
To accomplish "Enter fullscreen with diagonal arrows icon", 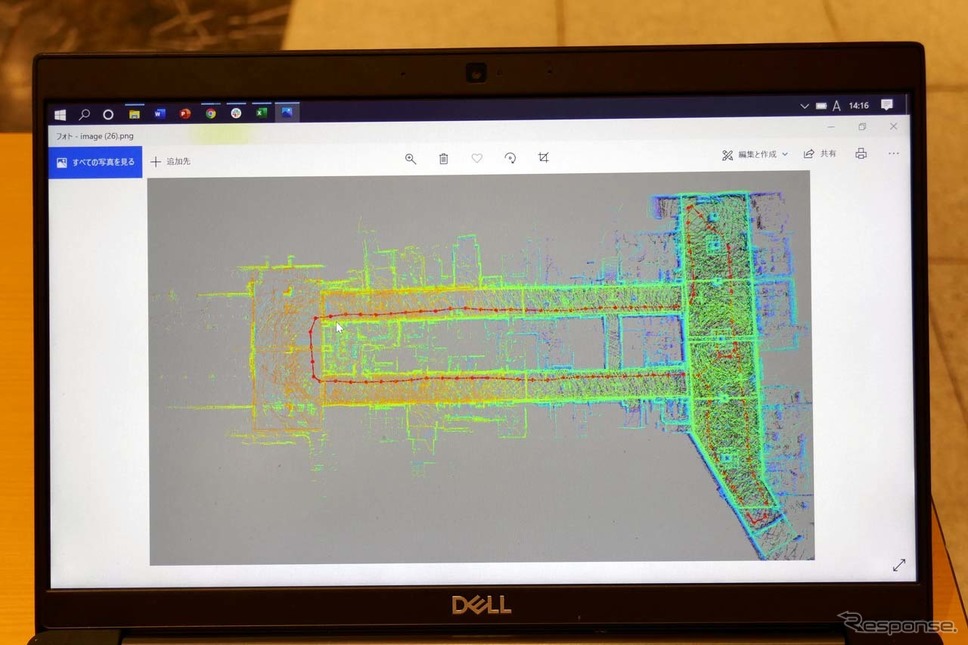I will point(898,566).
